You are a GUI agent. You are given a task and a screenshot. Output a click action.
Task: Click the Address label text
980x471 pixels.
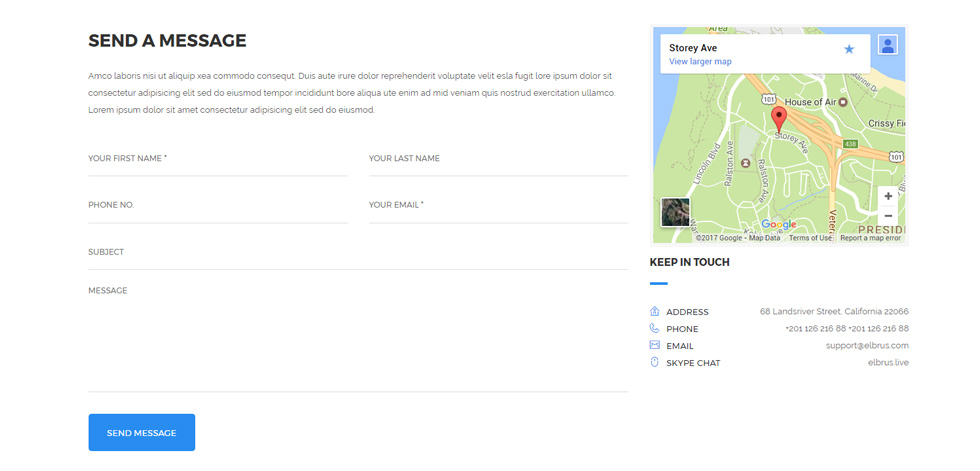[x=688, y=312]
